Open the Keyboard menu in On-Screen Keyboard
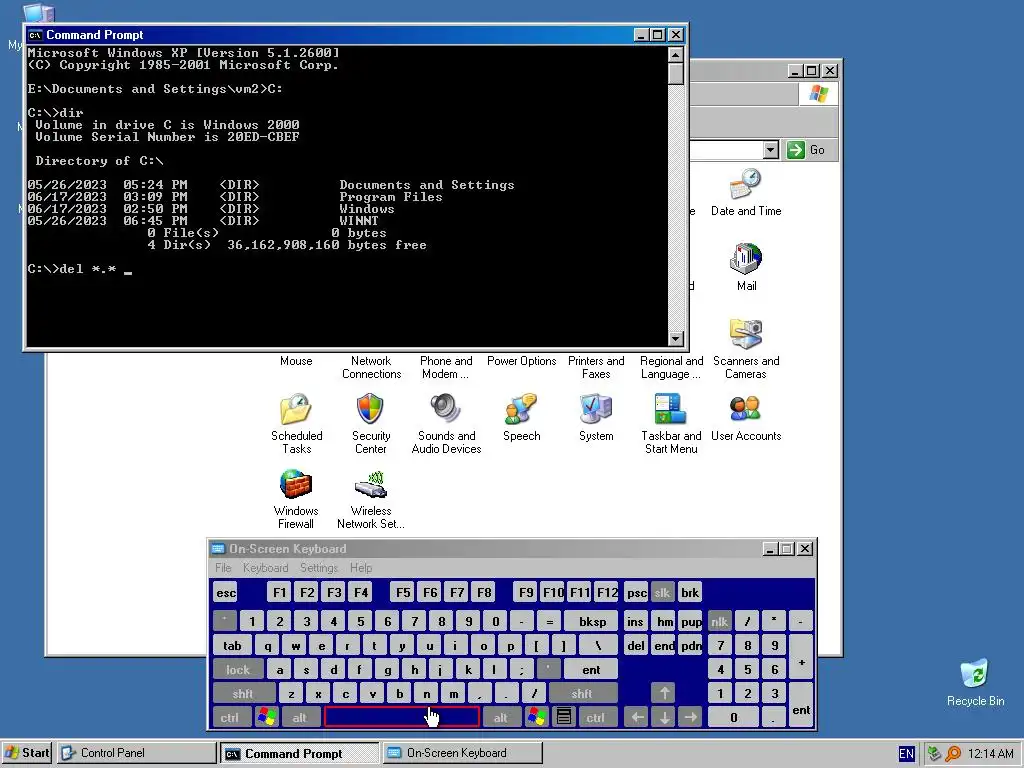The height and width of the screenshot is (768, 1024). [x=265, y=568]
